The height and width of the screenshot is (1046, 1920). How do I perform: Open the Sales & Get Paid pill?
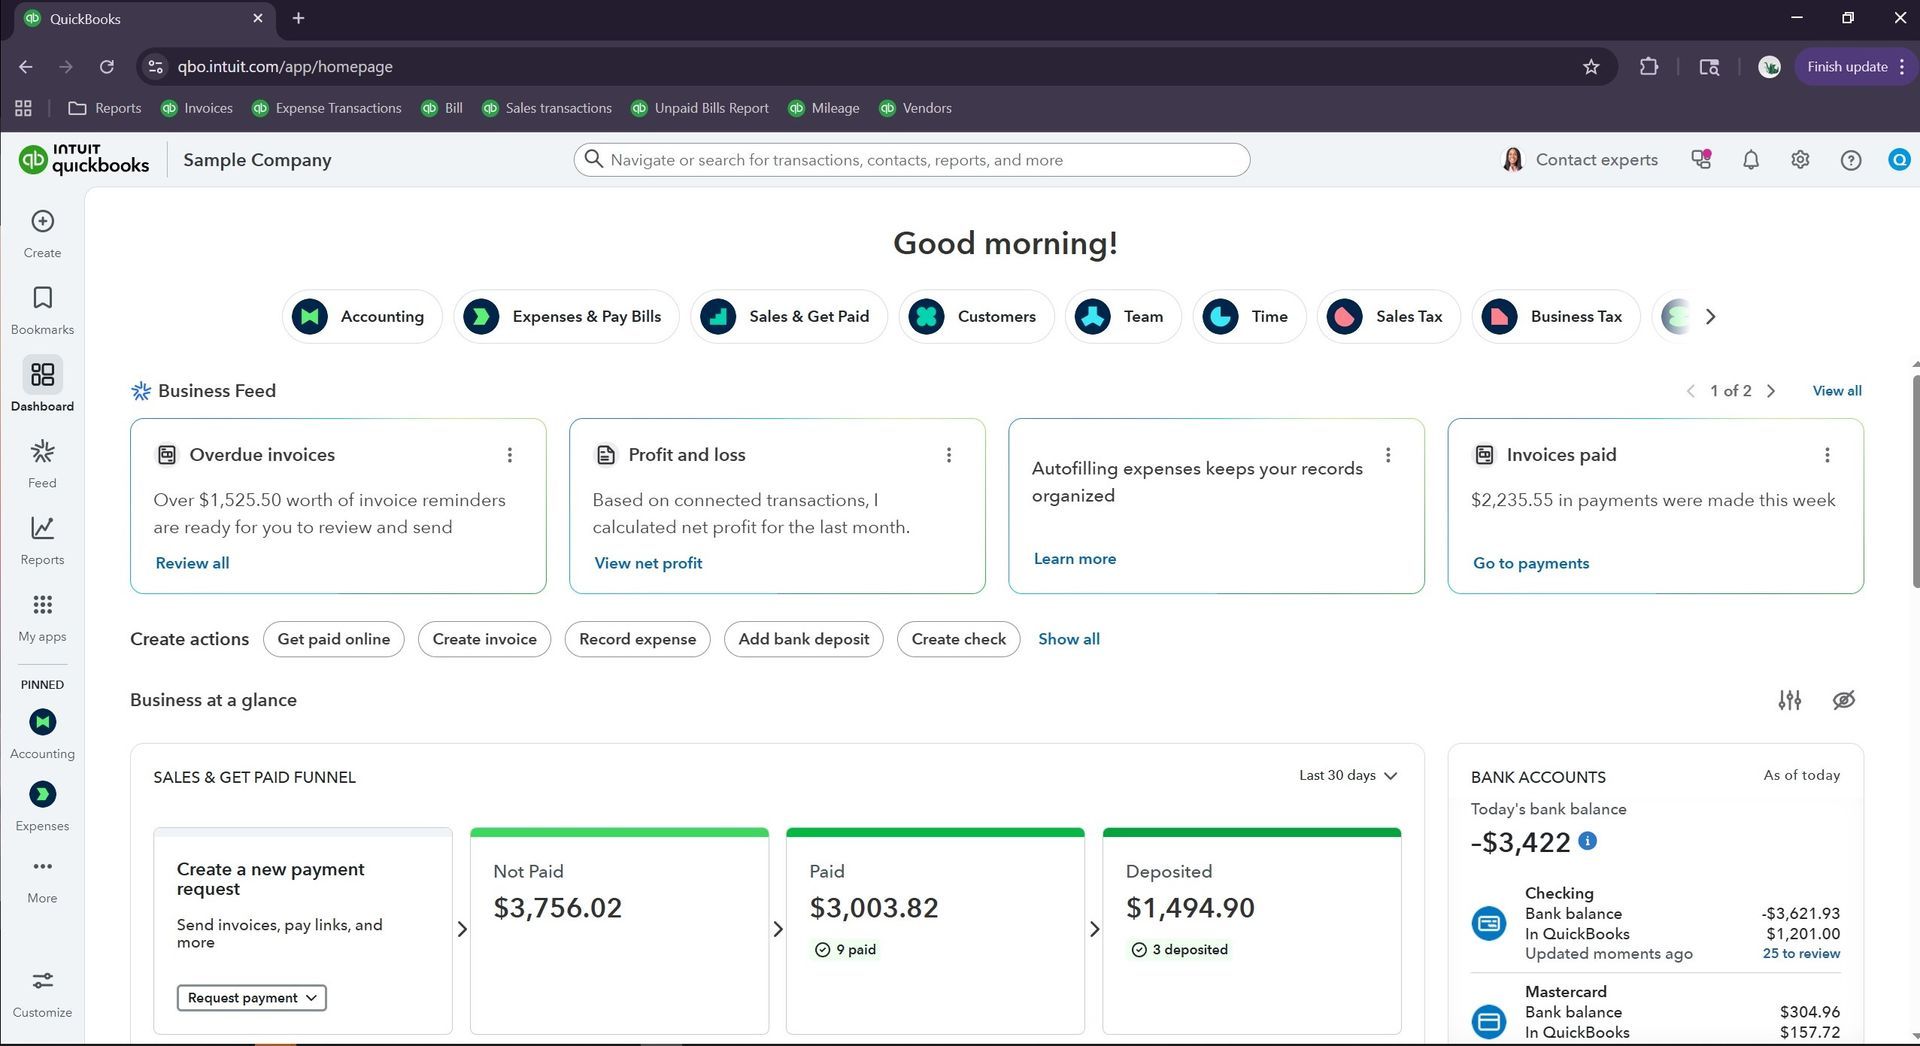789,317
